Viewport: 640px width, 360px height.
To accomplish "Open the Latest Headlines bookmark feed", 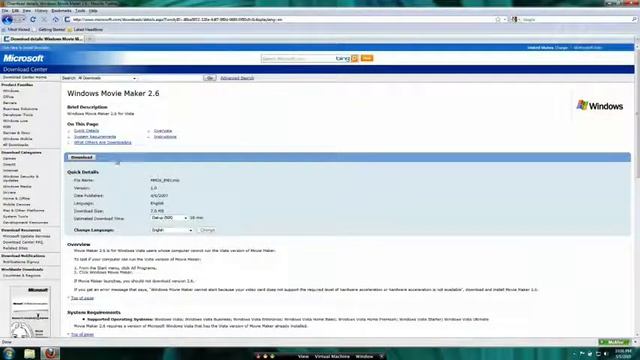I will click(x=85, y=29).
